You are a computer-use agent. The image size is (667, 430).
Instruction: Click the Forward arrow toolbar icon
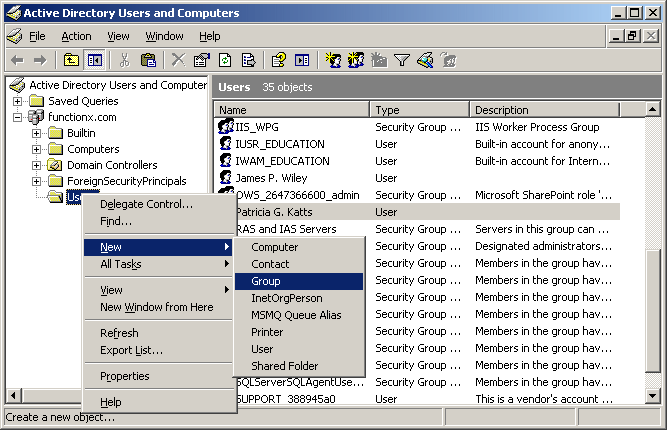pos(40,60)
